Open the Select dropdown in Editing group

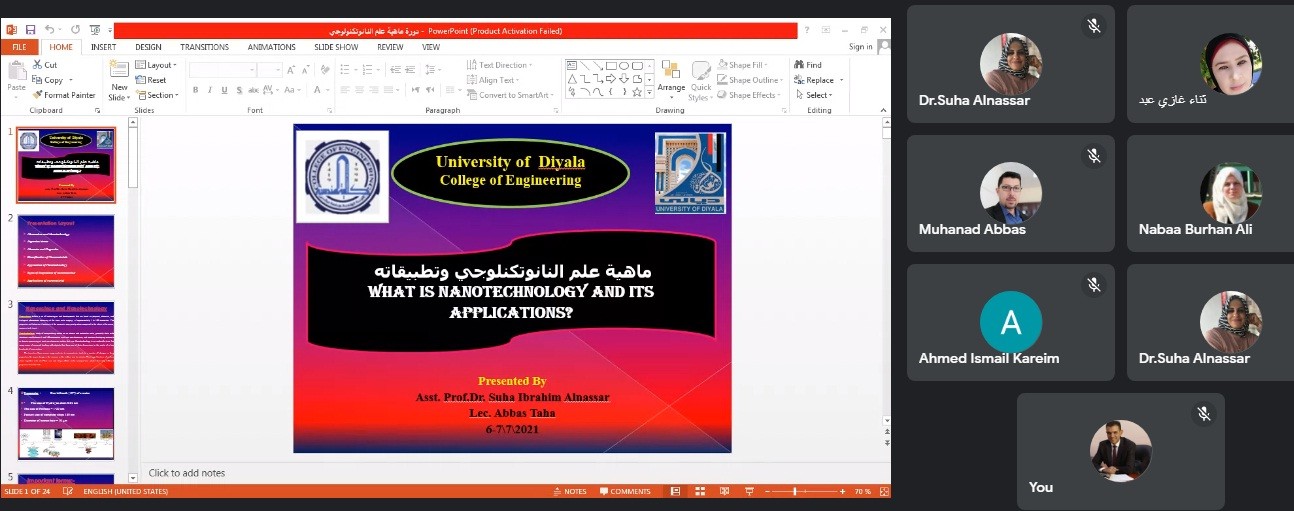pyautogui.click(x=812, y=95)
